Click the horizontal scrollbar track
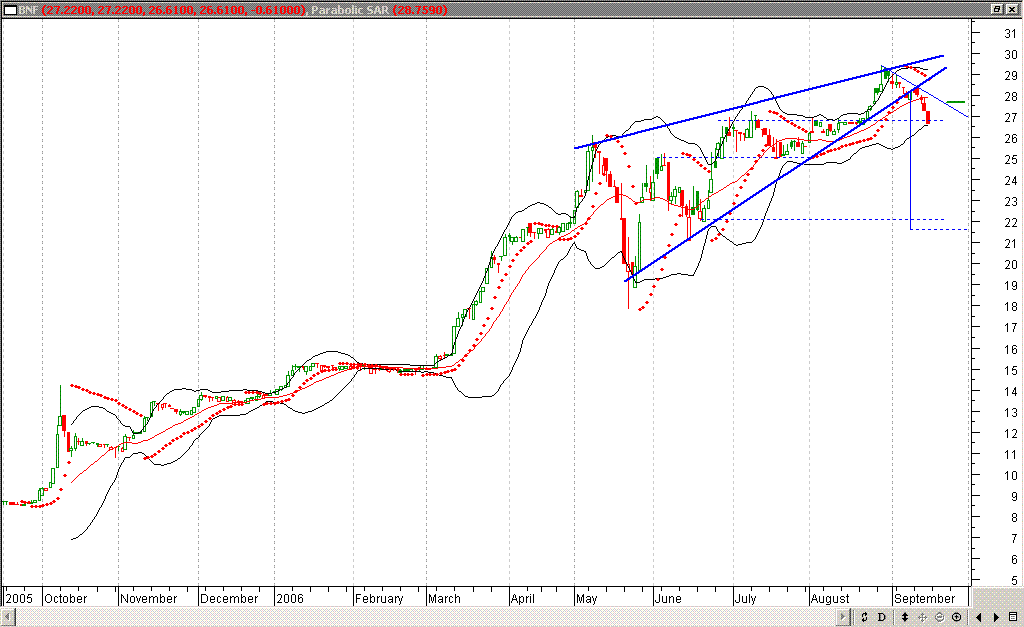 pyautogui.click(x=426, y=617)
